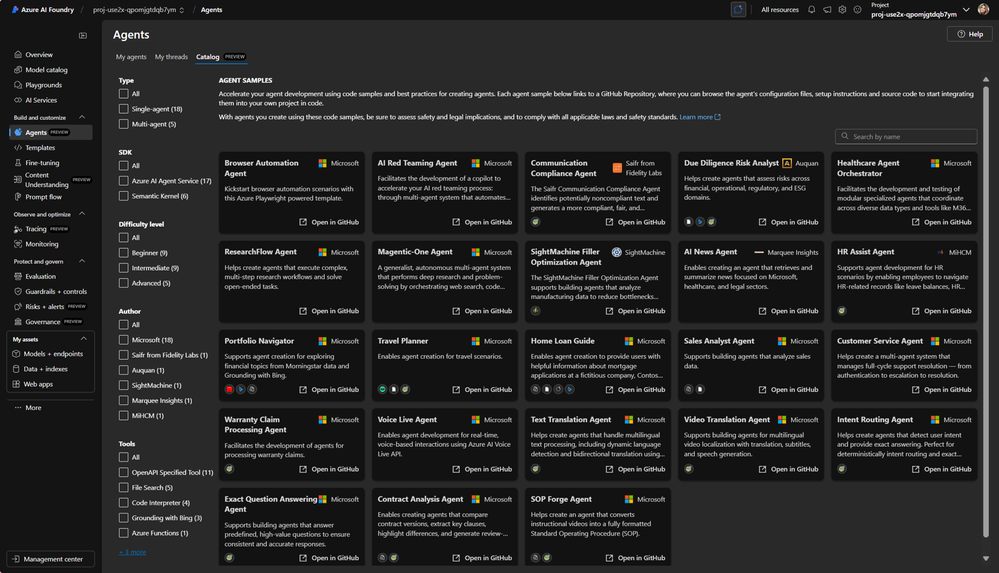Click Agents in the breadcrumb
This screenshot has width=999, height=573.
point(212,10)
